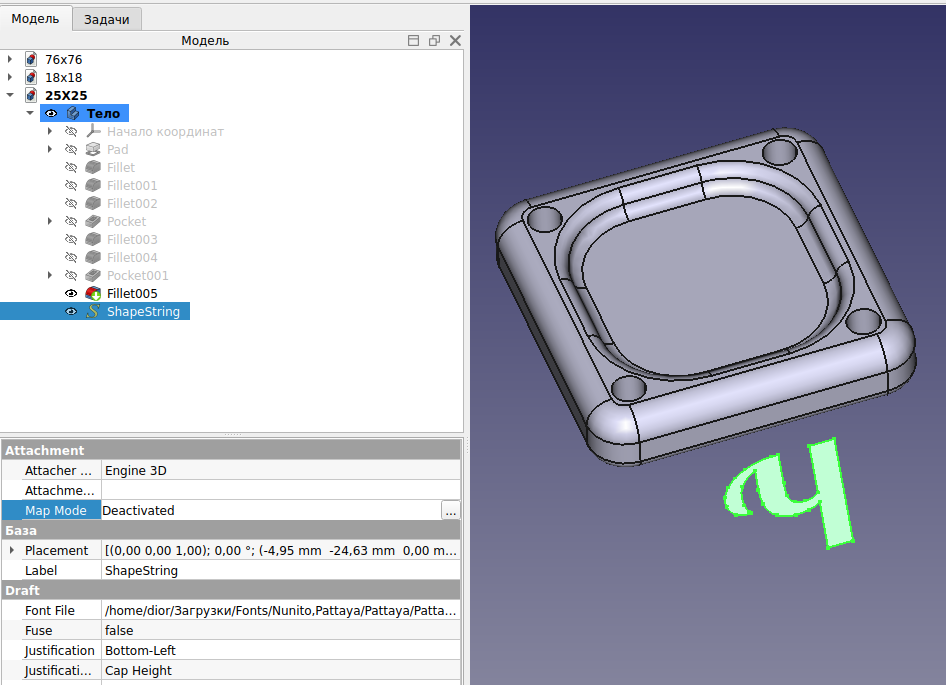
Task: Toggle visibility of ShapeString
Action: (x=71, y=311)
